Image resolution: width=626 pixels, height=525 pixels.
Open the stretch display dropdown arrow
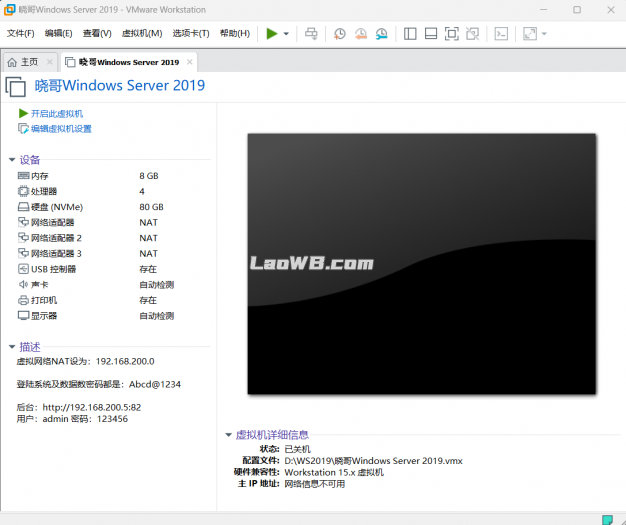pos(544,34)
